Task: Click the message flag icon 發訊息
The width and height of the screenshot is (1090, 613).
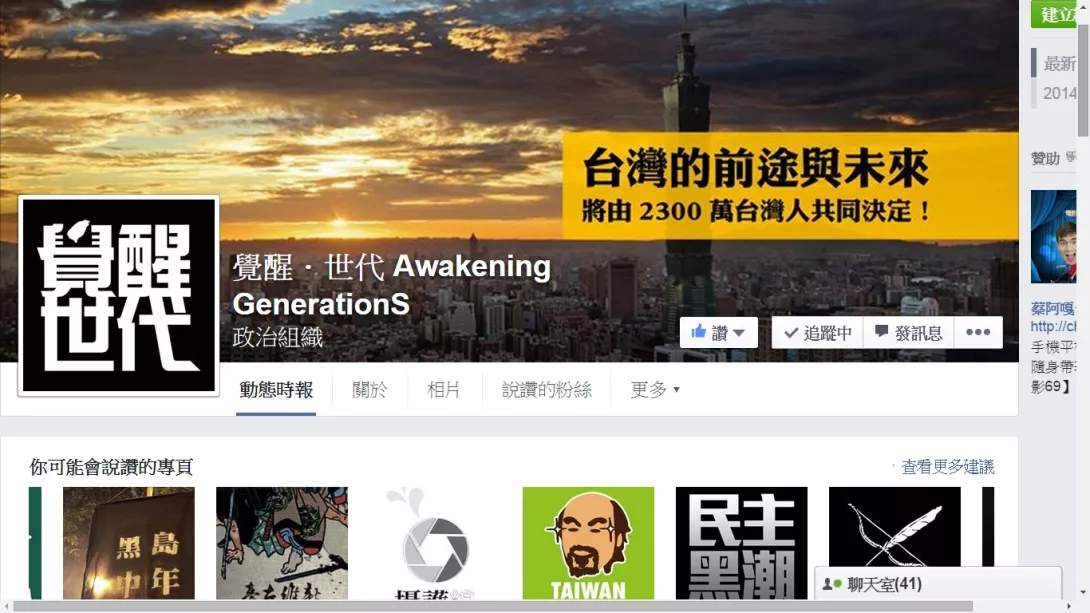Action: [881, 332]
